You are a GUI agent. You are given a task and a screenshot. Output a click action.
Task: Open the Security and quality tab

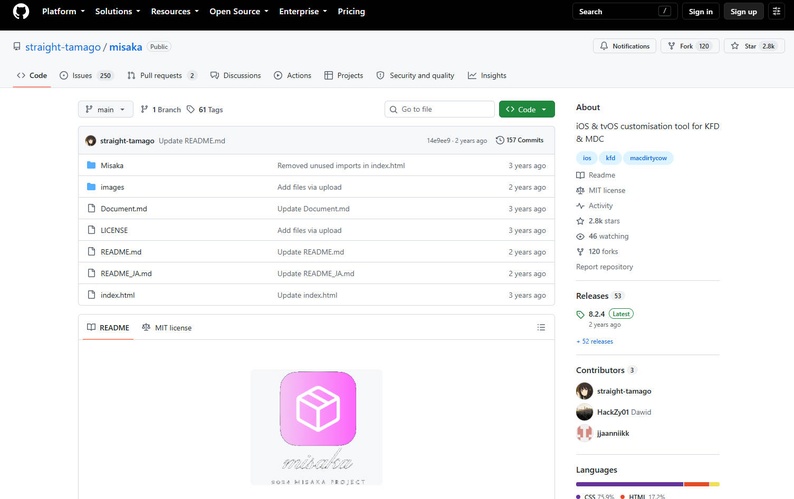click(x=415, y=75)
